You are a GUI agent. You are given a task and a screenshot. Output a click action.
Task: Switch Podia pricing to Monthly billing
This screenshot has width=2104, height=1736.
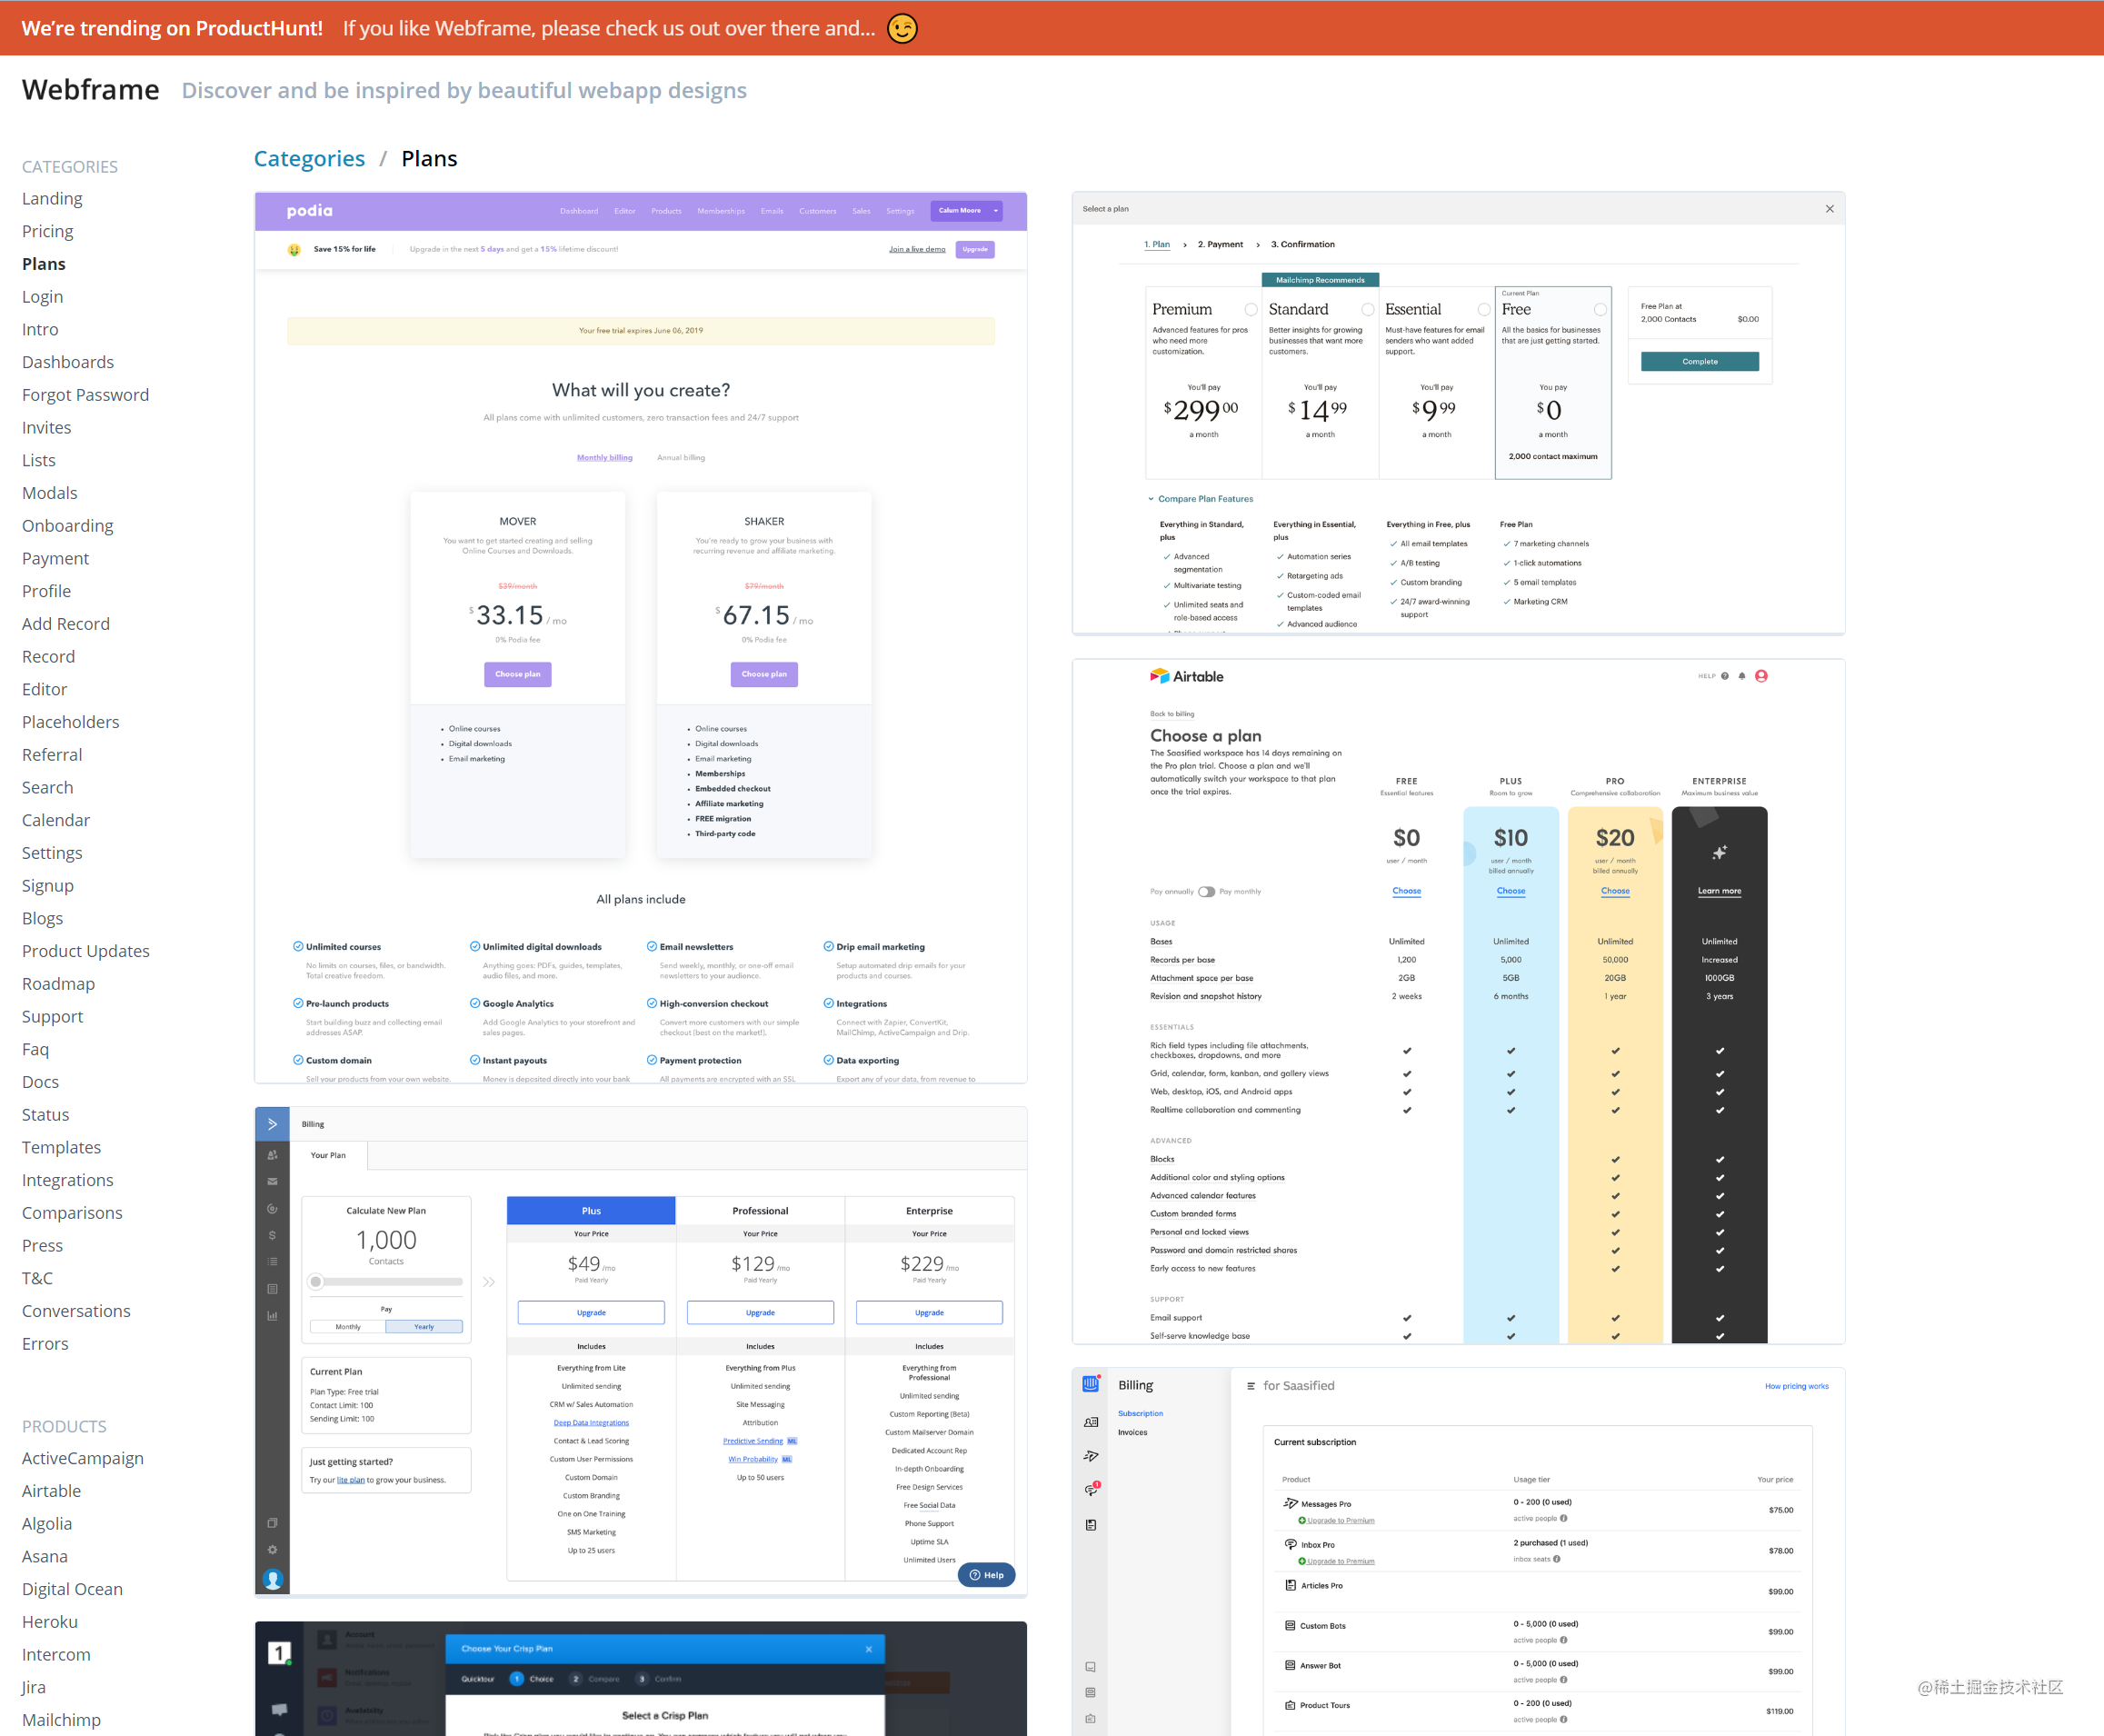pos(604,458)
